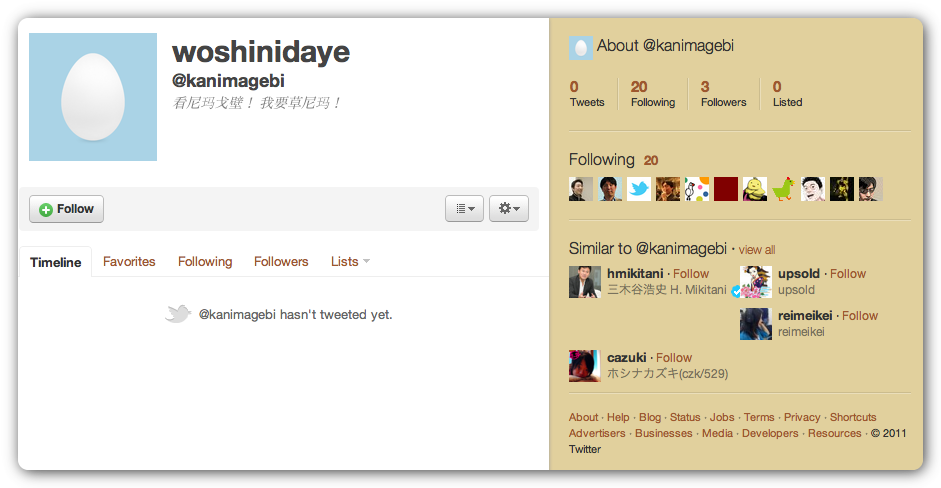Click the green plus Follow button

(x=67, y=209)
